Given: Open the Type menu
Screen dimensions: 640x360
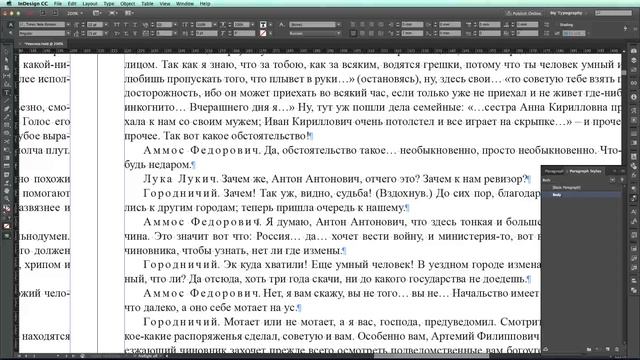Looking at the screenshot, I should pos(109,3).
